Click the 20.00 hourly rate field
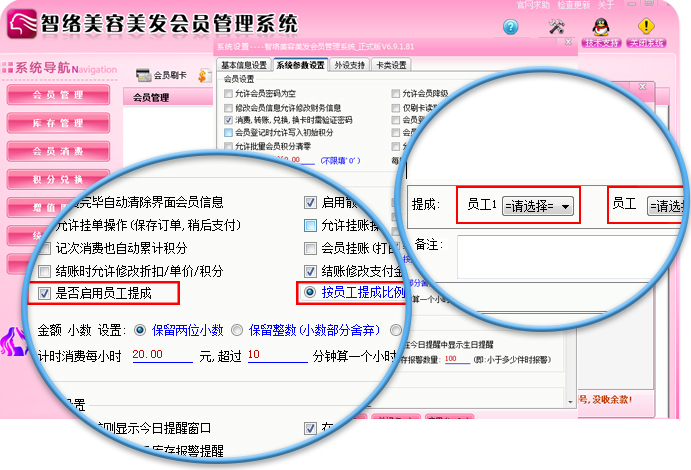The height and width of the screenshot is (470, 691). click(163, 355)
